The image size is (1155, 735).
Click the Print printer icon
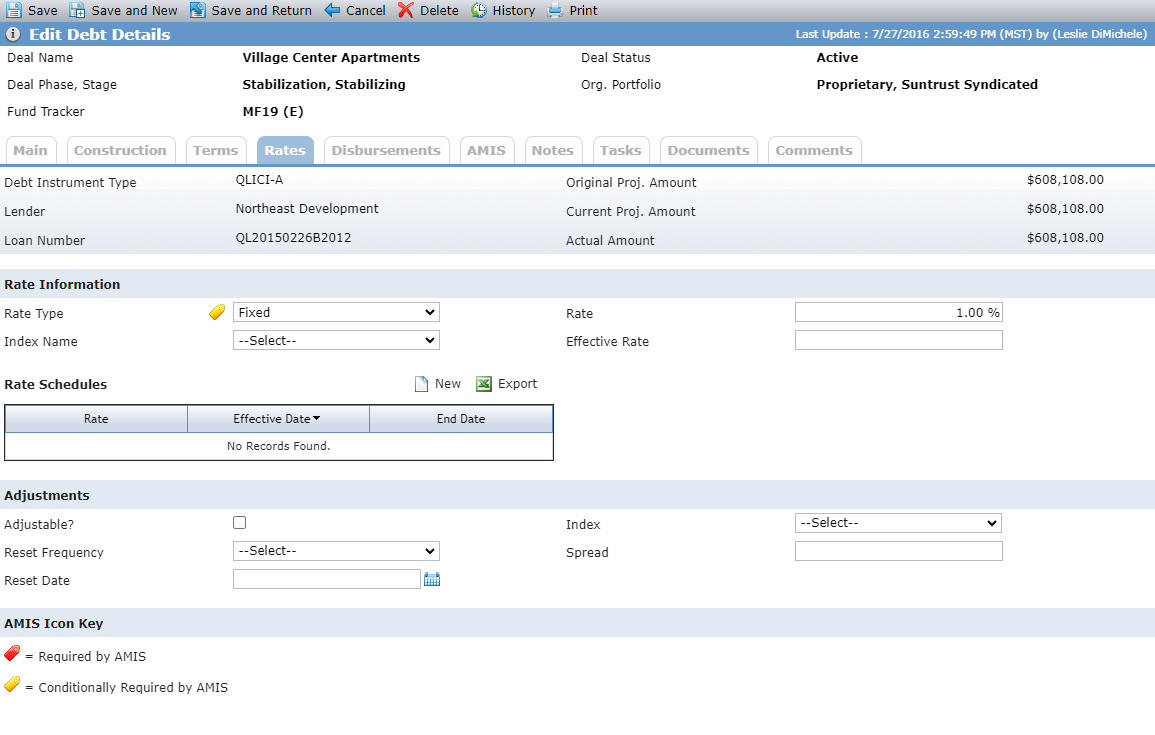coord(555,10)
